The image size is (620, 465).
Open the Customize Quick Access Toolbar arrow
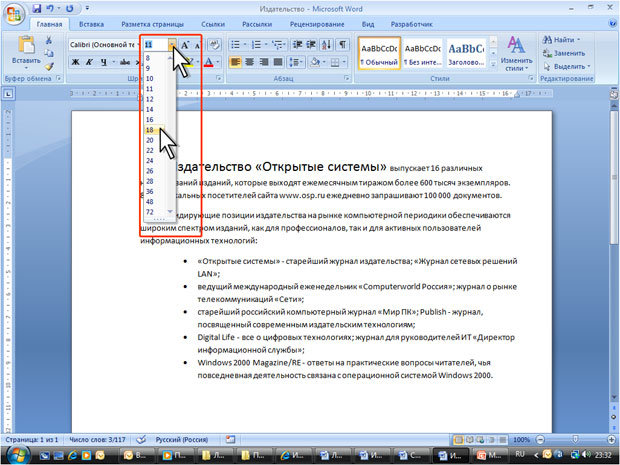pos(87,8)
